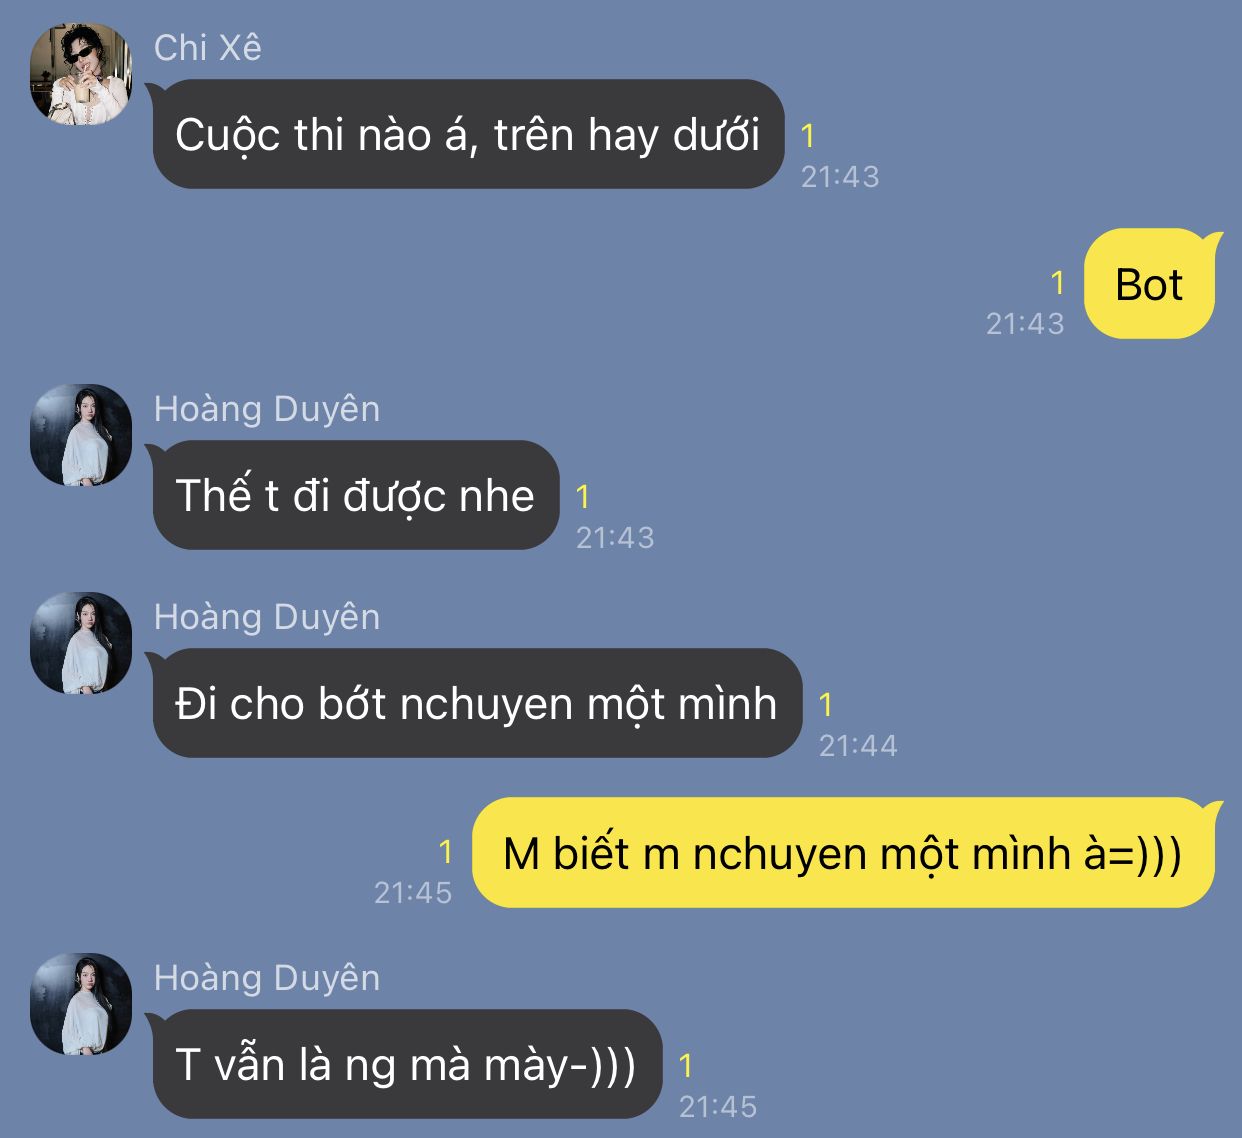Tap Hoàng Duyên's avatar beside "T vẫn là ng"
The width and height of the screenshot is (1242, 1138).
(81, 1004)
